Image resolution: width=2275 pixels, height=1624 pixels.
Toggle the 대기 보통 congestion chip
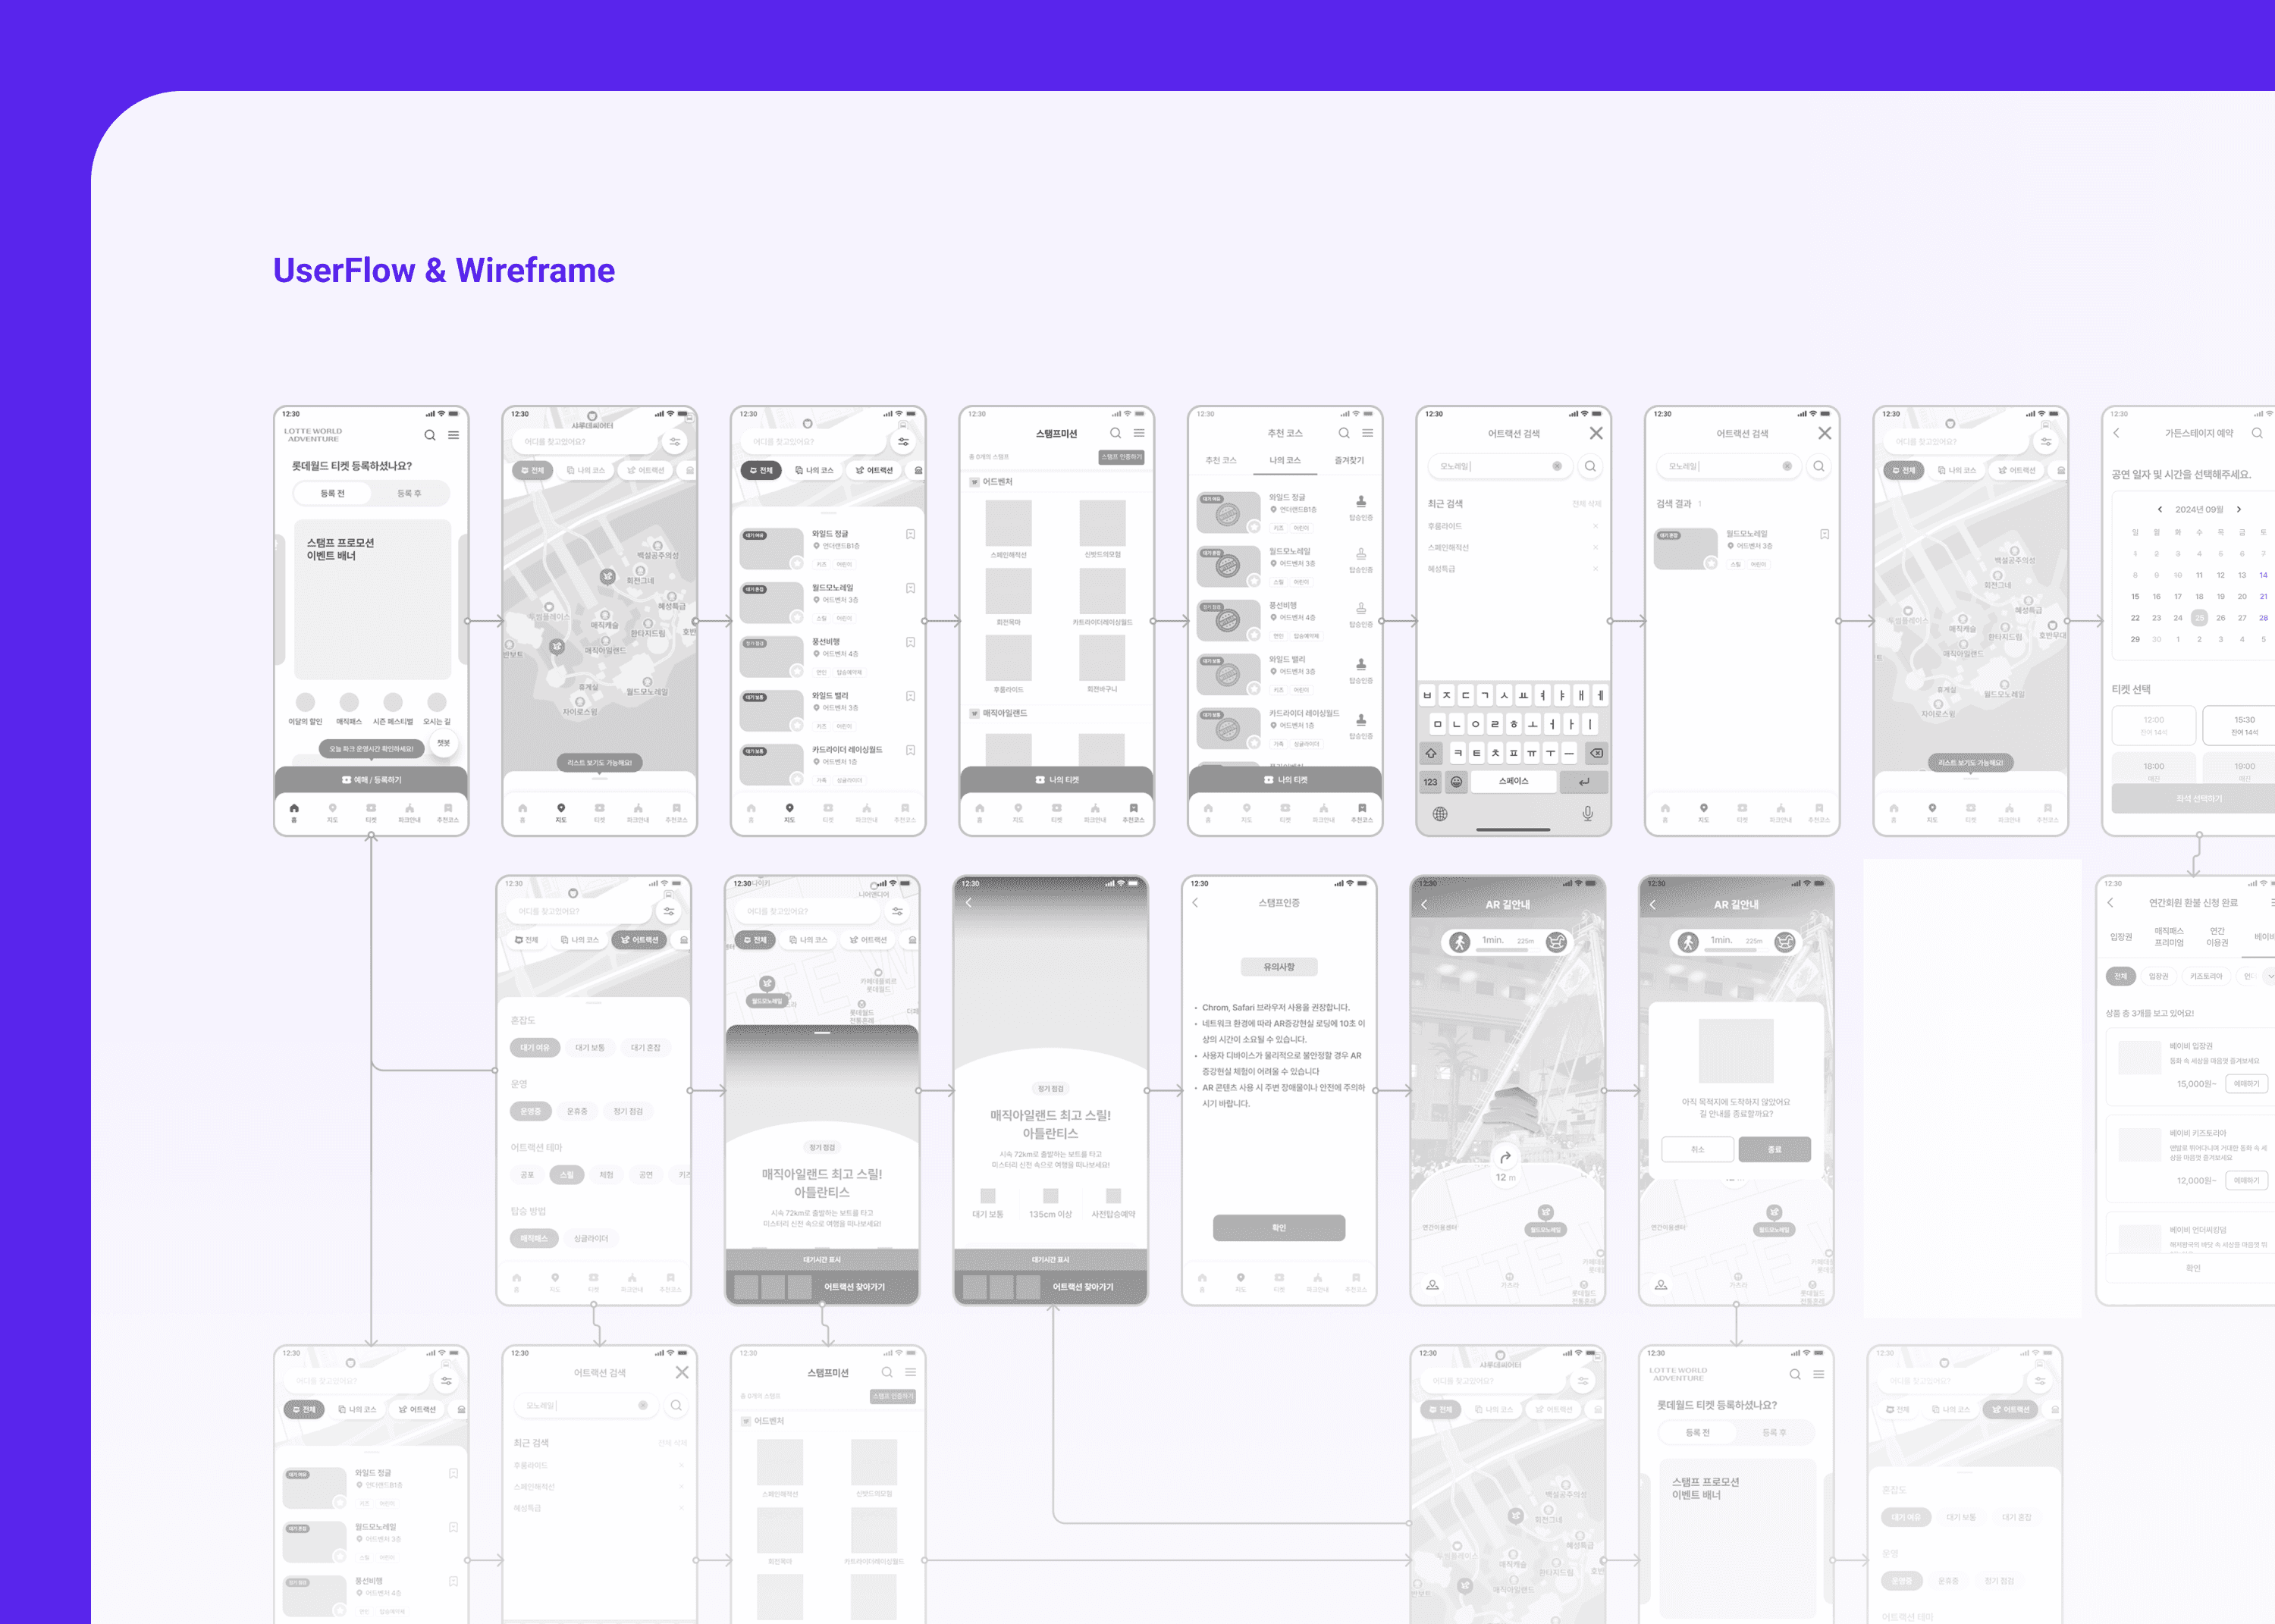[590, 1048]
